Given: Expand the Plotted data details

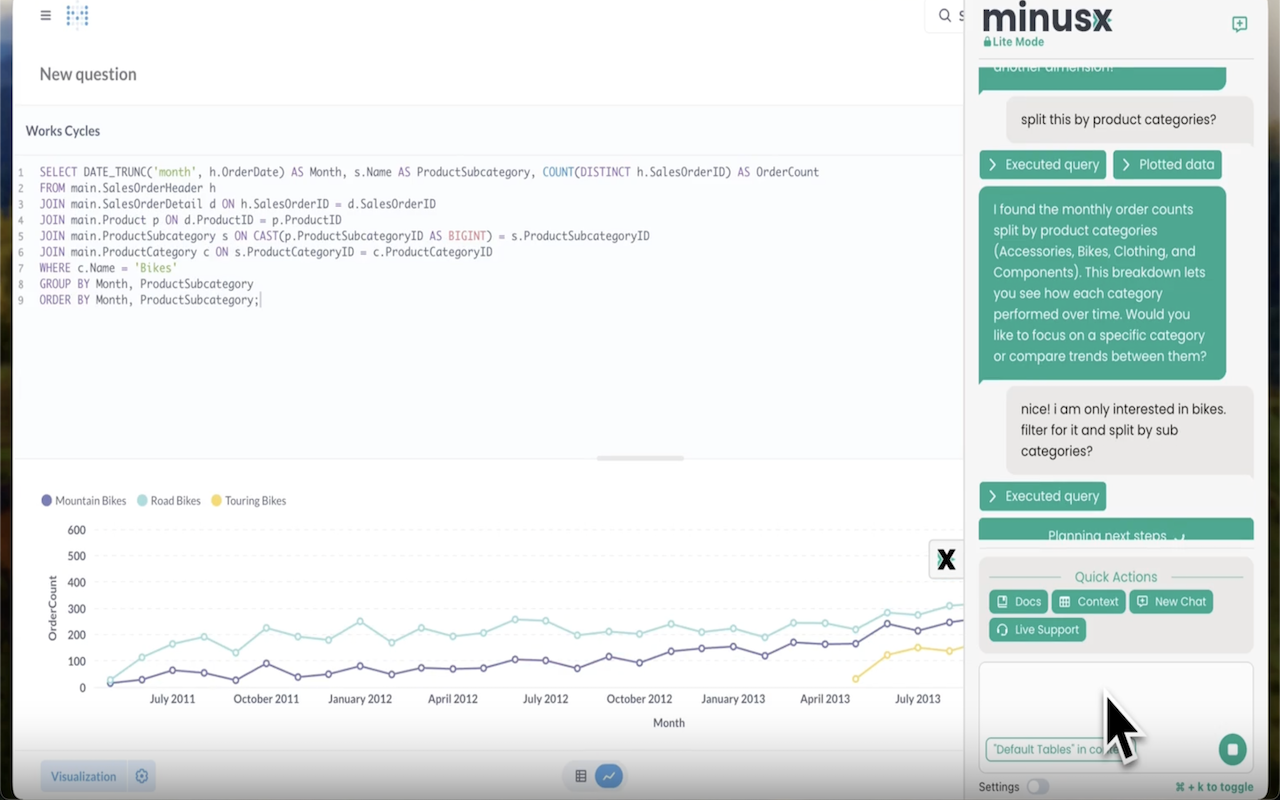Looking at the screenshot, I should (x=1167, y=164).
